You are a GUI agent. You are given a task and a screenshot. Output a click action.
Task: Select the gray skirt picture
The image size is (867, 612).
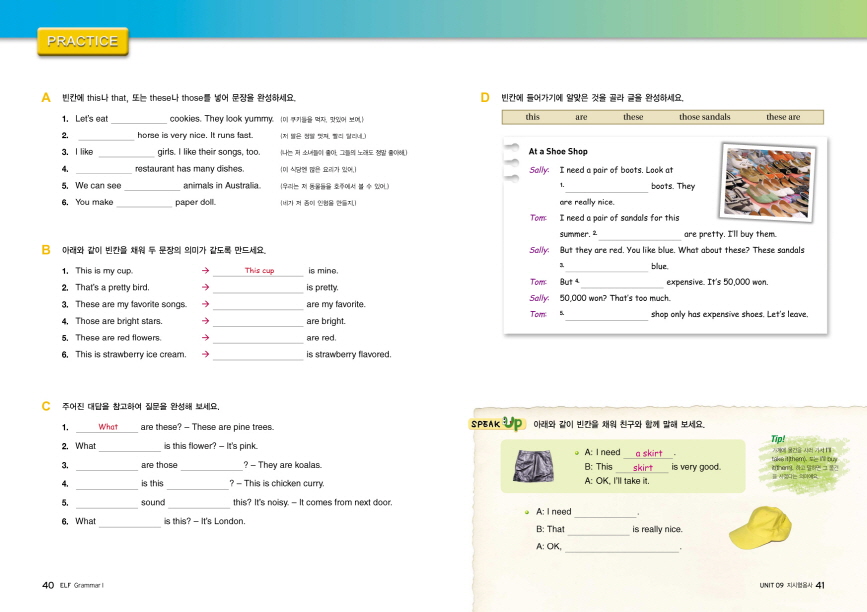pyautogui.click(x=531, y=465)
